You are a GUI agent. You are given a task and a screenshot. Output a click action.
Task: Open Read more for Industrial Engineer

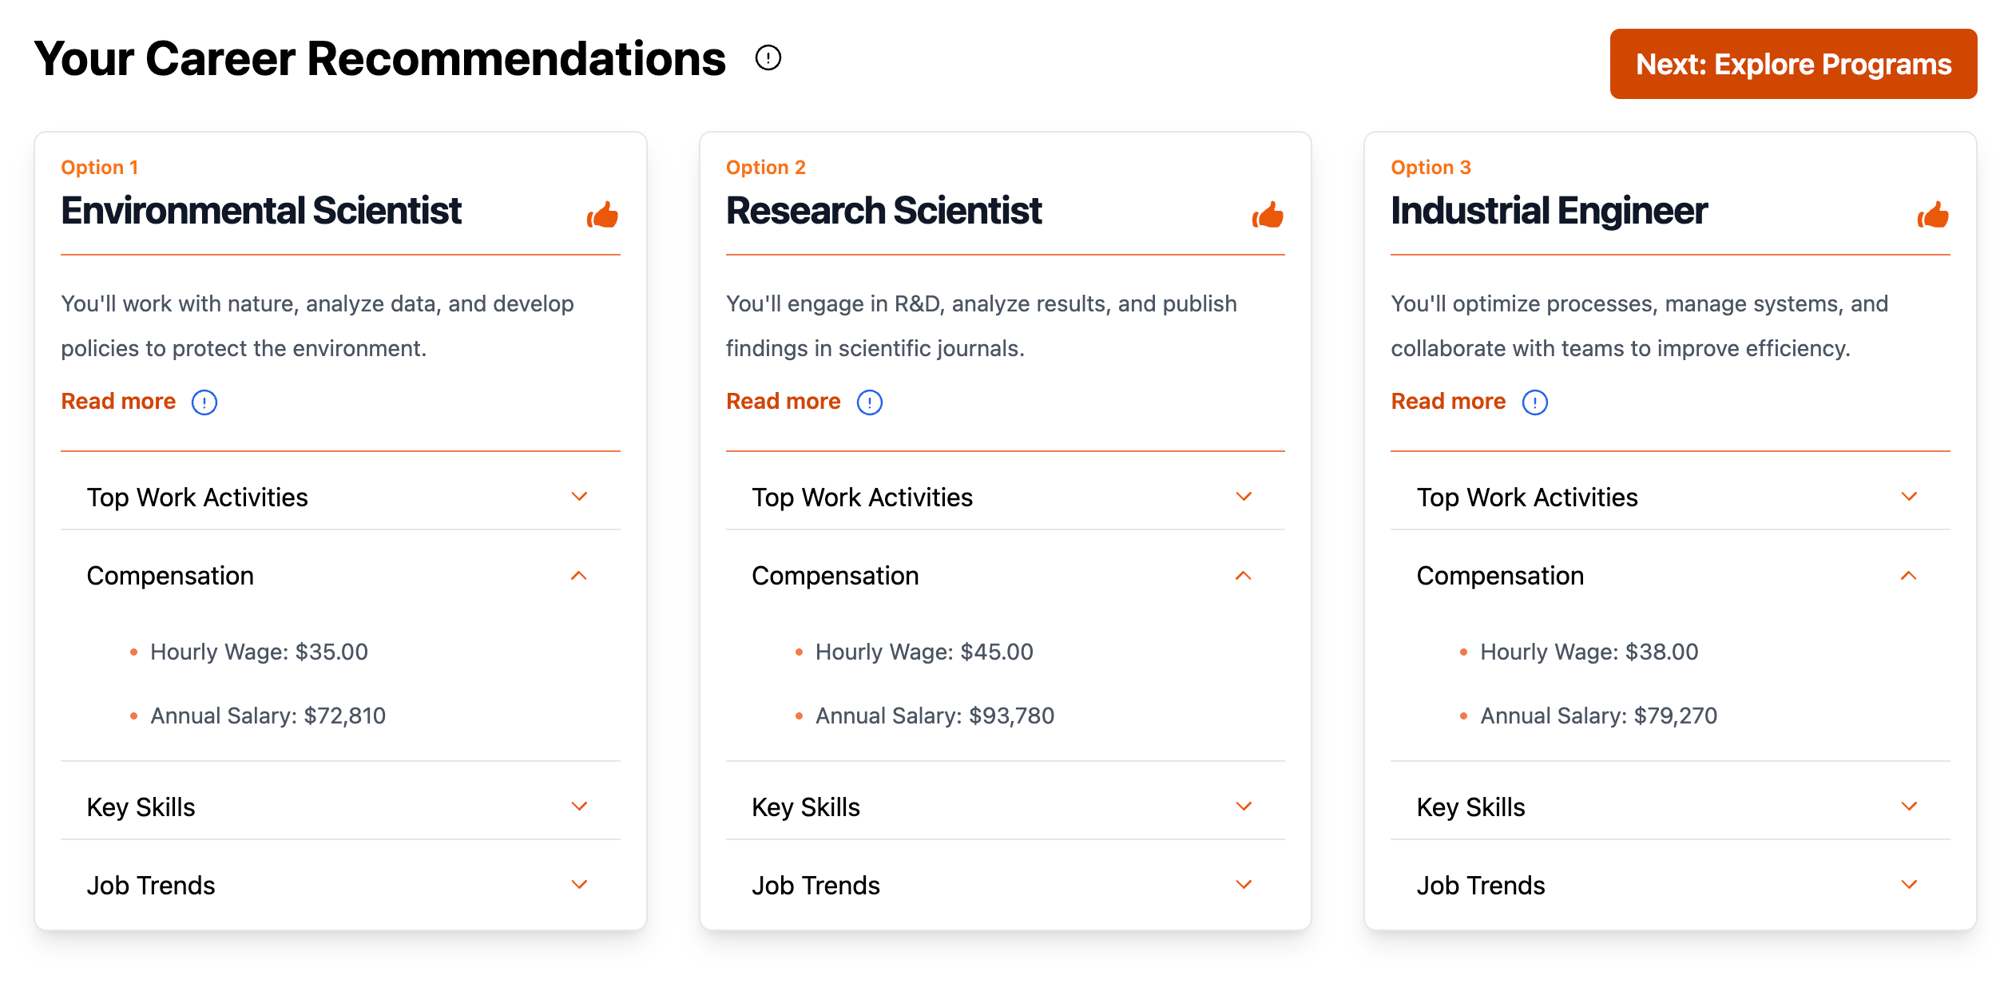1447,401
